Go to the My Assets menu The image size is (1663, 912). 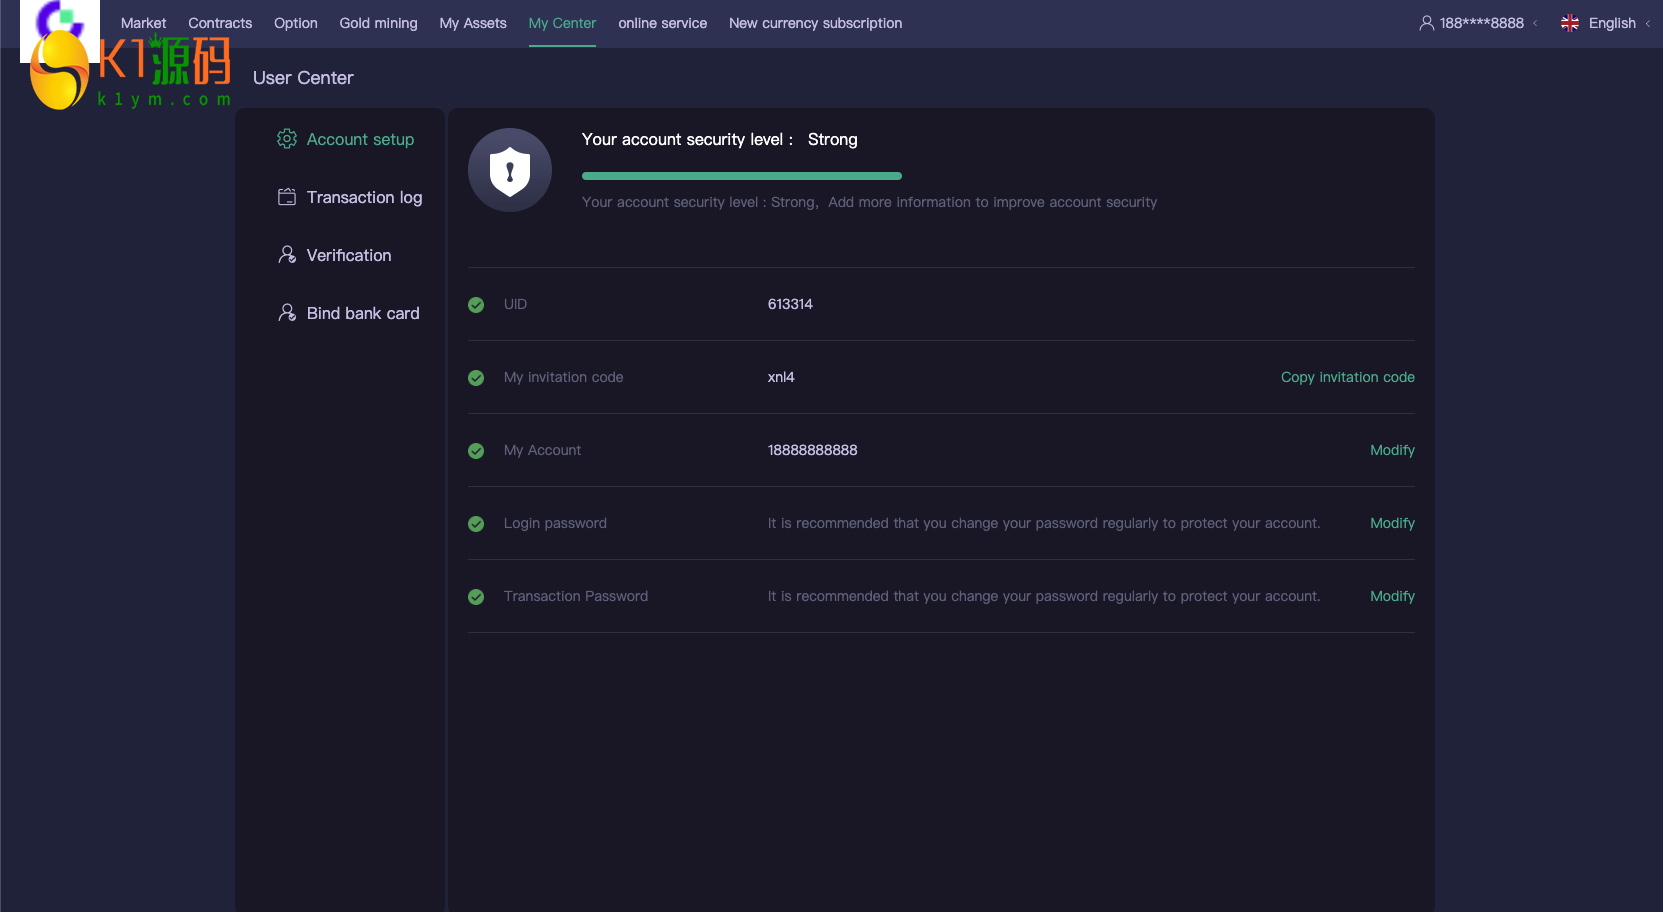473,23
